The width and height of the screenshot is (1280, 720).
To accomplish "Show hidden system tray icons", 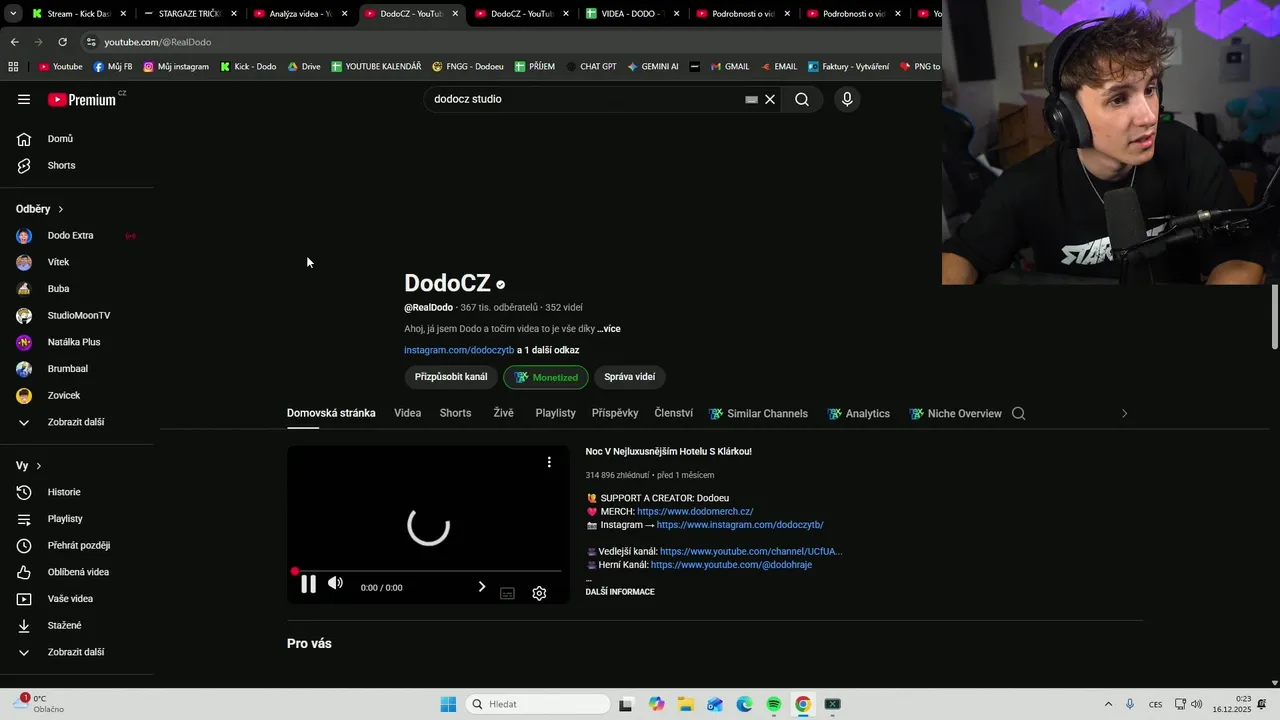I will point(1108,704).
